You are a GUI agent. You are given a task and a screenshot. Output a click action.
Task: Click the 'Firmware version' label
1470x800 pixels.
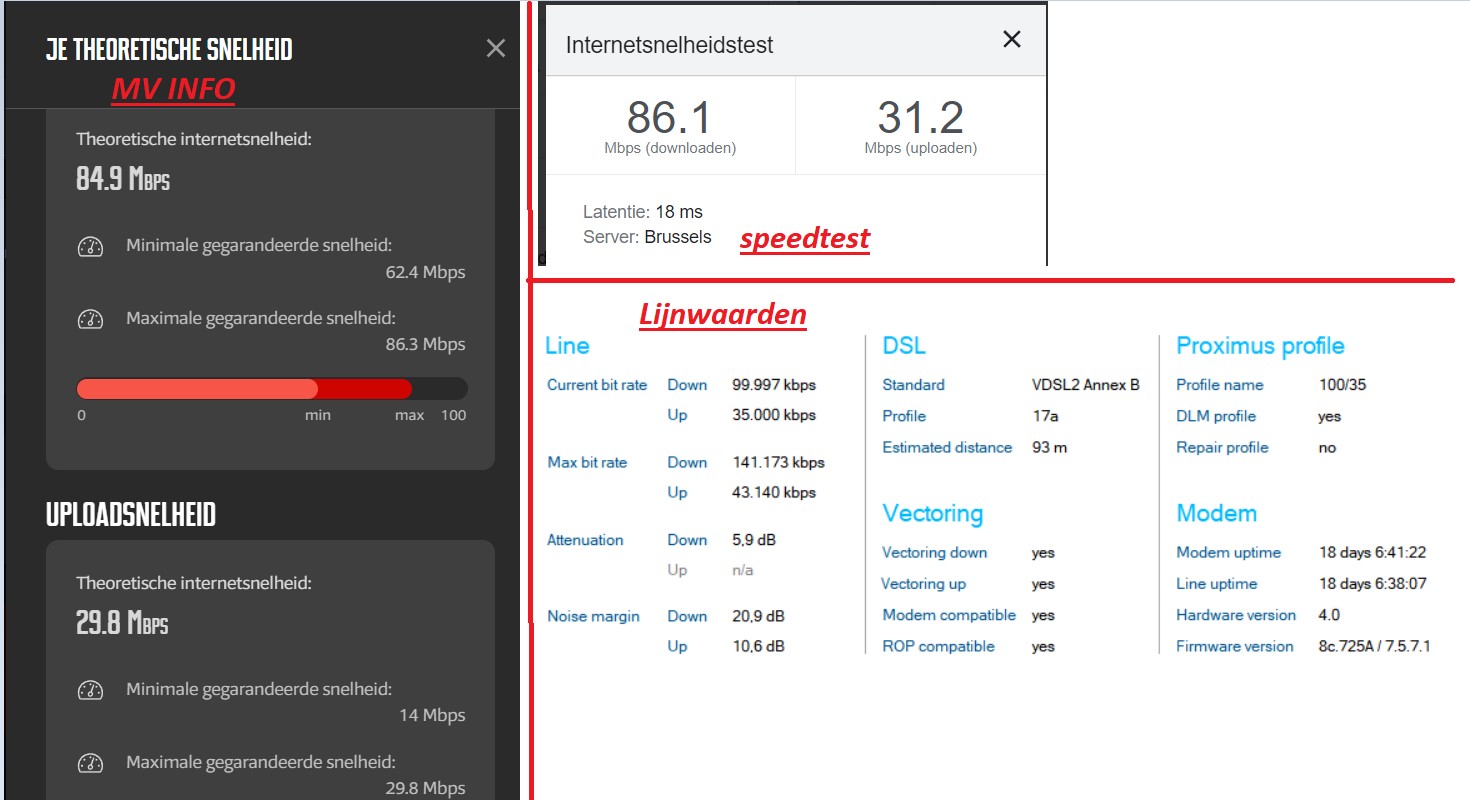1235,646
